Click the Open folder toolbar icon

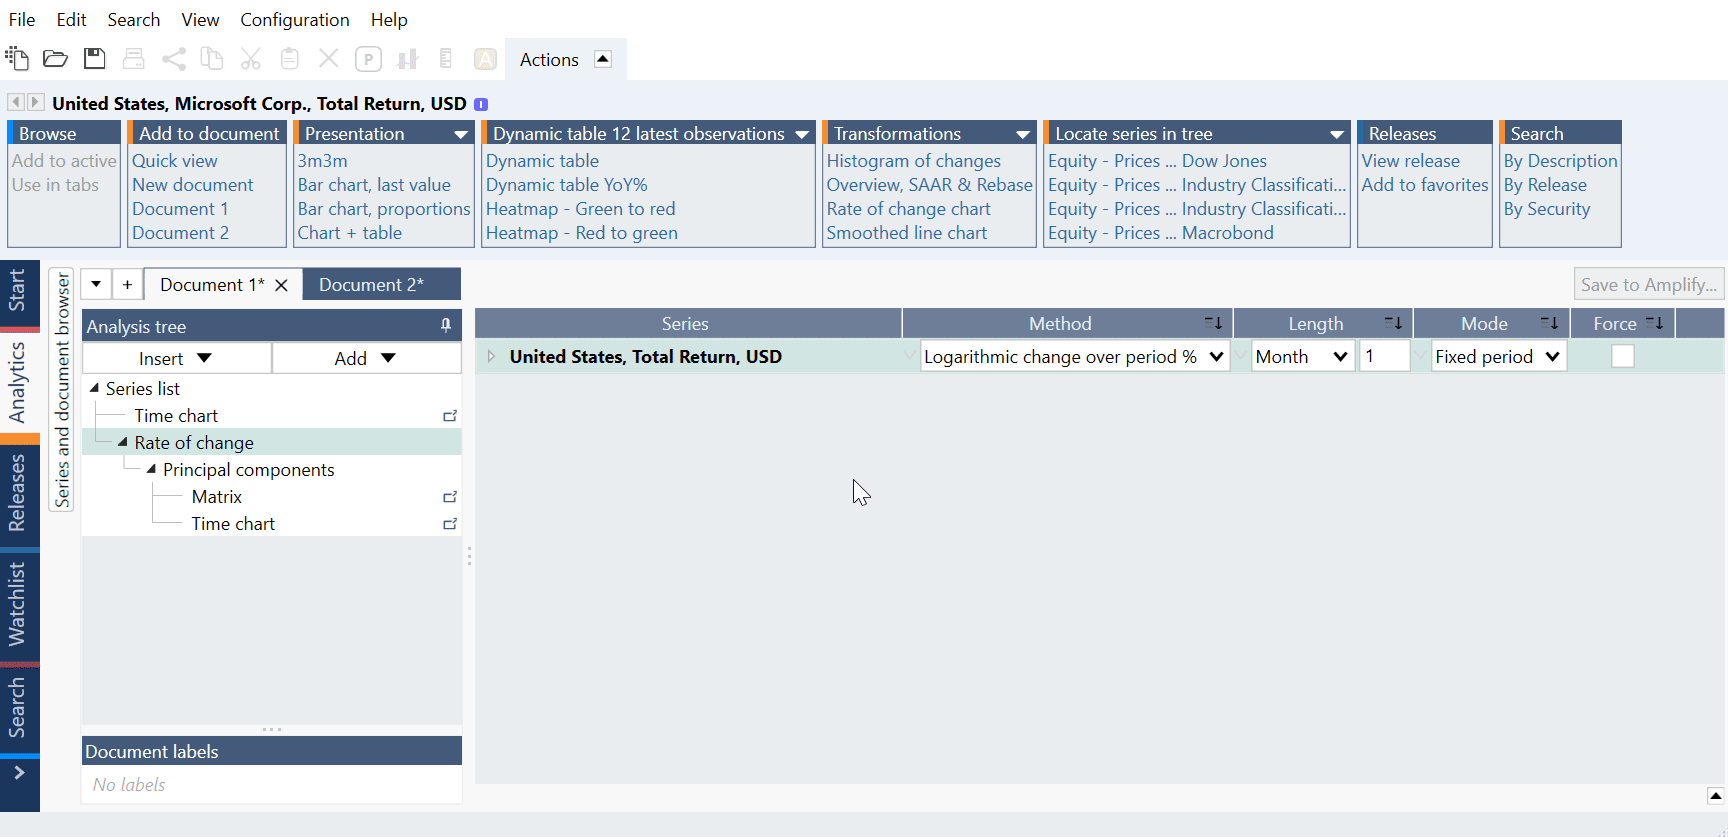point(55,59)
